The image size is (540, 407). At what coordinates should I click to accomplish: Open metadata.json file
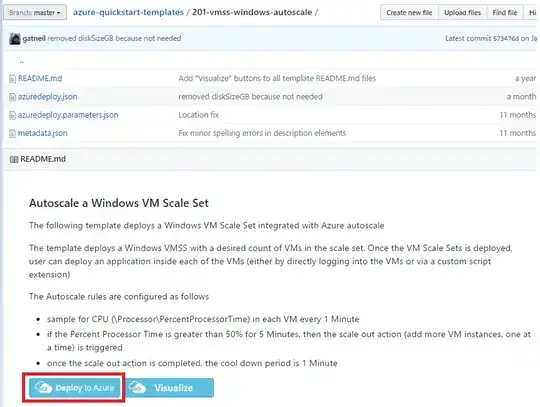pos(43,133)
